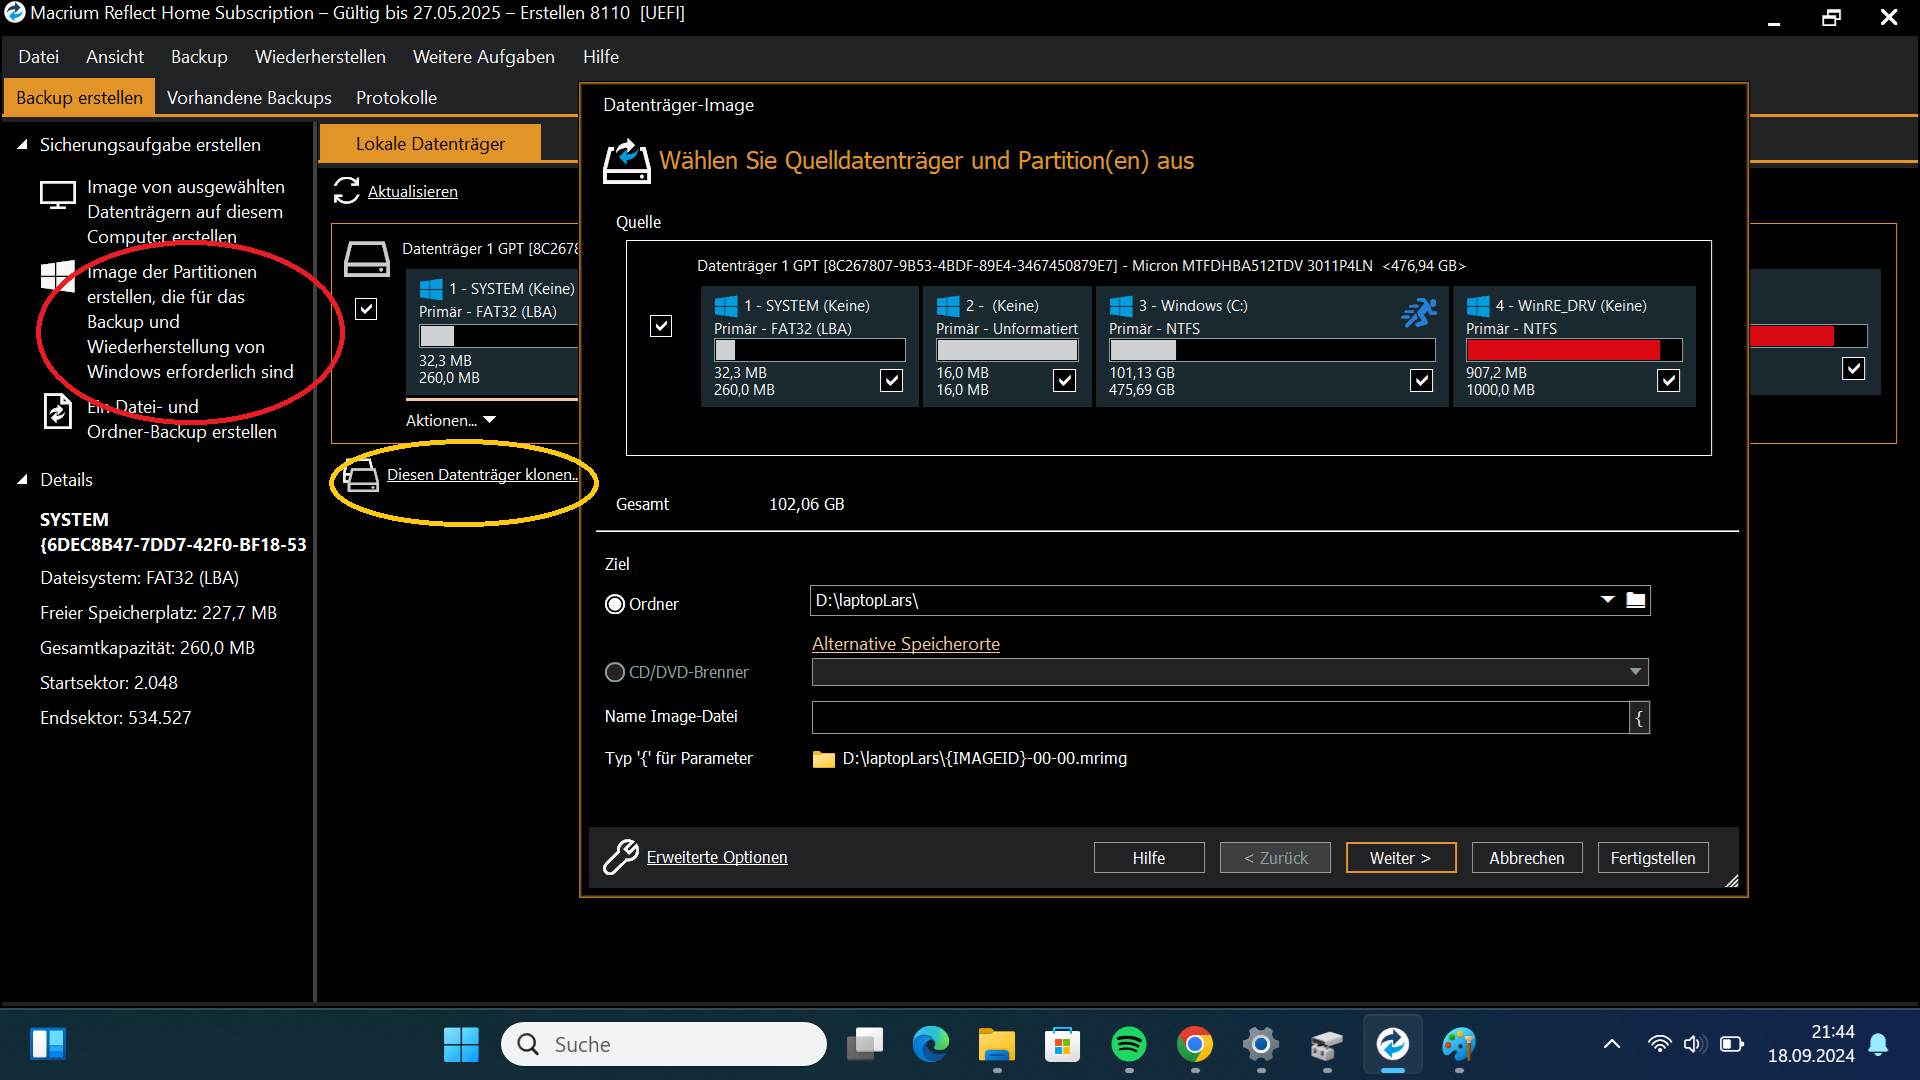Toggle the whole disk checkbox in Quelle

(x=661, y=326)
